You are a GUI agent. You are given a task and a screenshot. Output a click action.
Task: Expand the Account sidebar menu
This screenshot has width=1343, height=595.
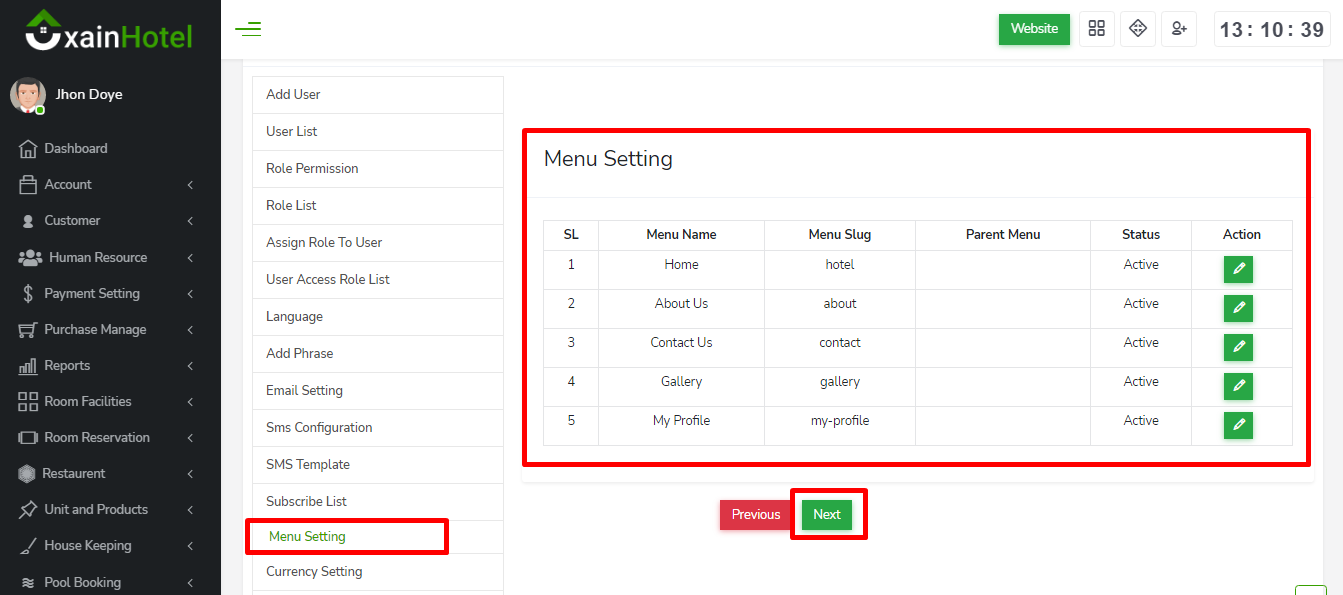click(105, 185)
